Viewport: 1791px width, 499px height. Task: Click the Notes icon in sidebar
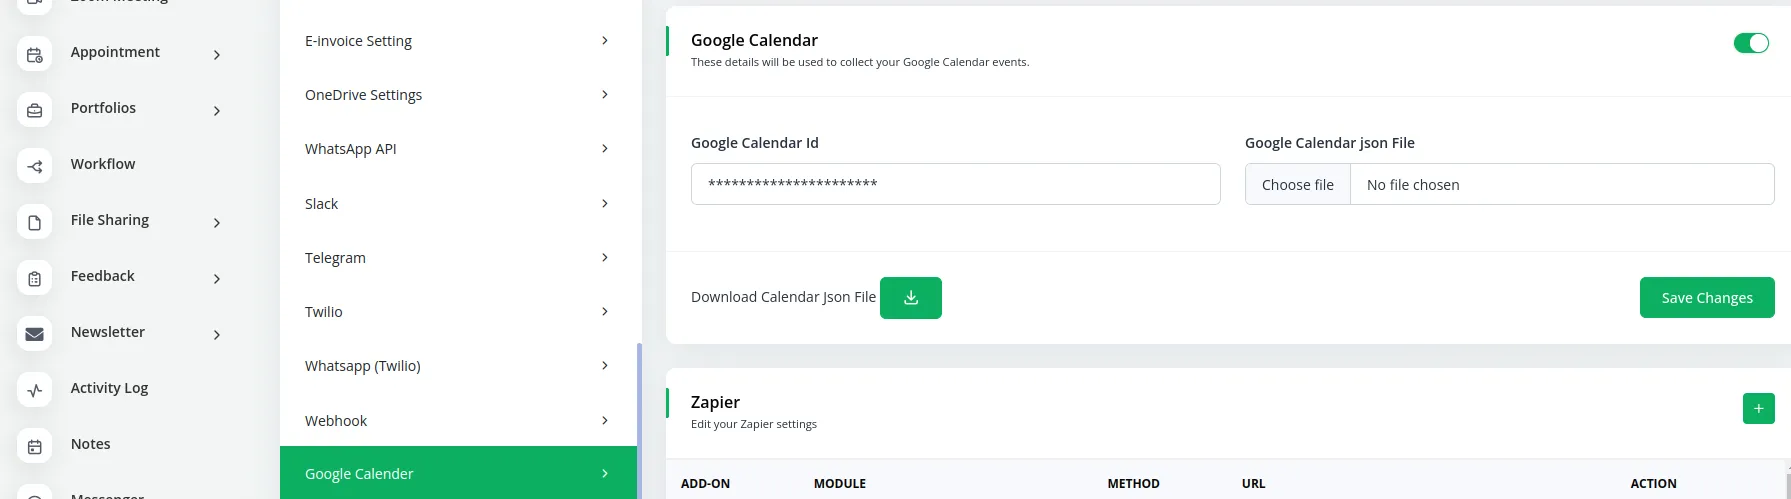point(35,447)
